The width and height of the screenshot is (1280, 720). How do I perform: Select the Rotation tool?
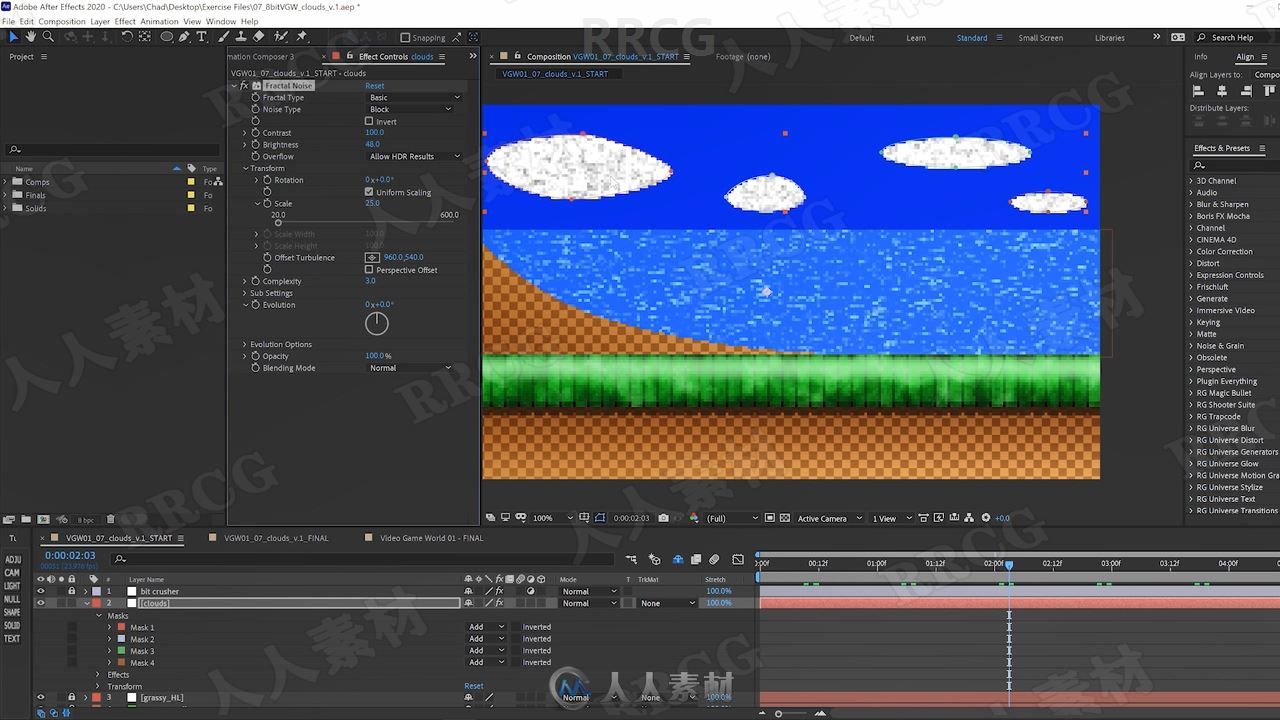point(127,37)
